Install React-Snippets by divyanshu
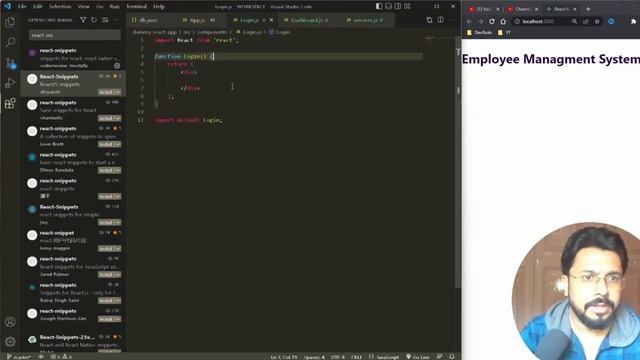This screenshot has width=640, height=360. 106,92
